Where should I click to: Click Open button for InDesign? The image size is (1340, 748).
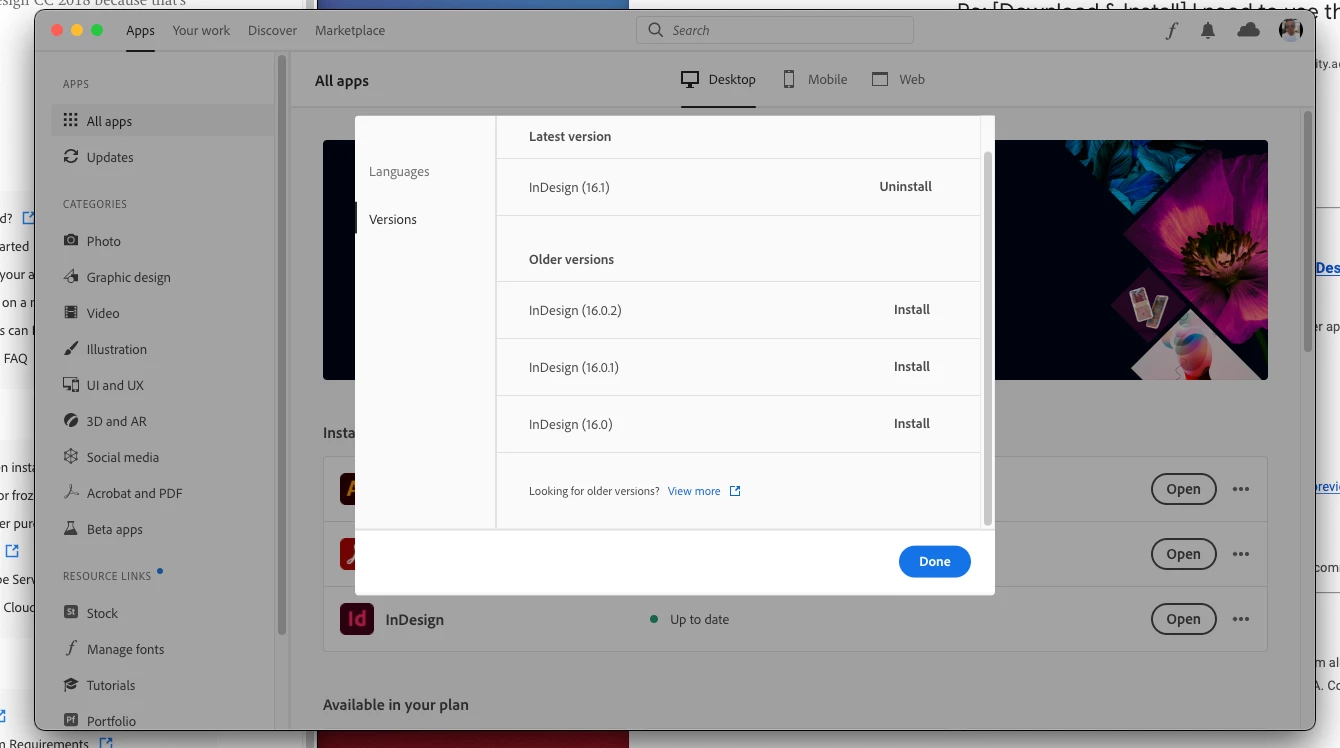[1183, 619]
